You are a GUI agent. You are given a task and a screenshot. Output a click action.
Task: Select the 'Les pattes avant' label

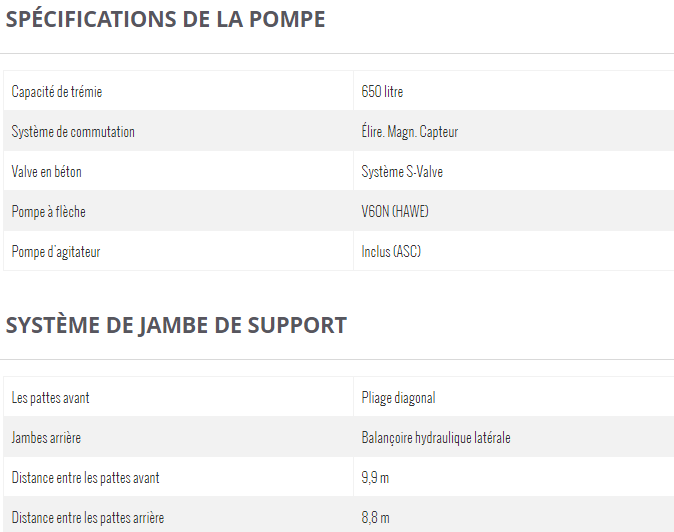coord(50,398)
